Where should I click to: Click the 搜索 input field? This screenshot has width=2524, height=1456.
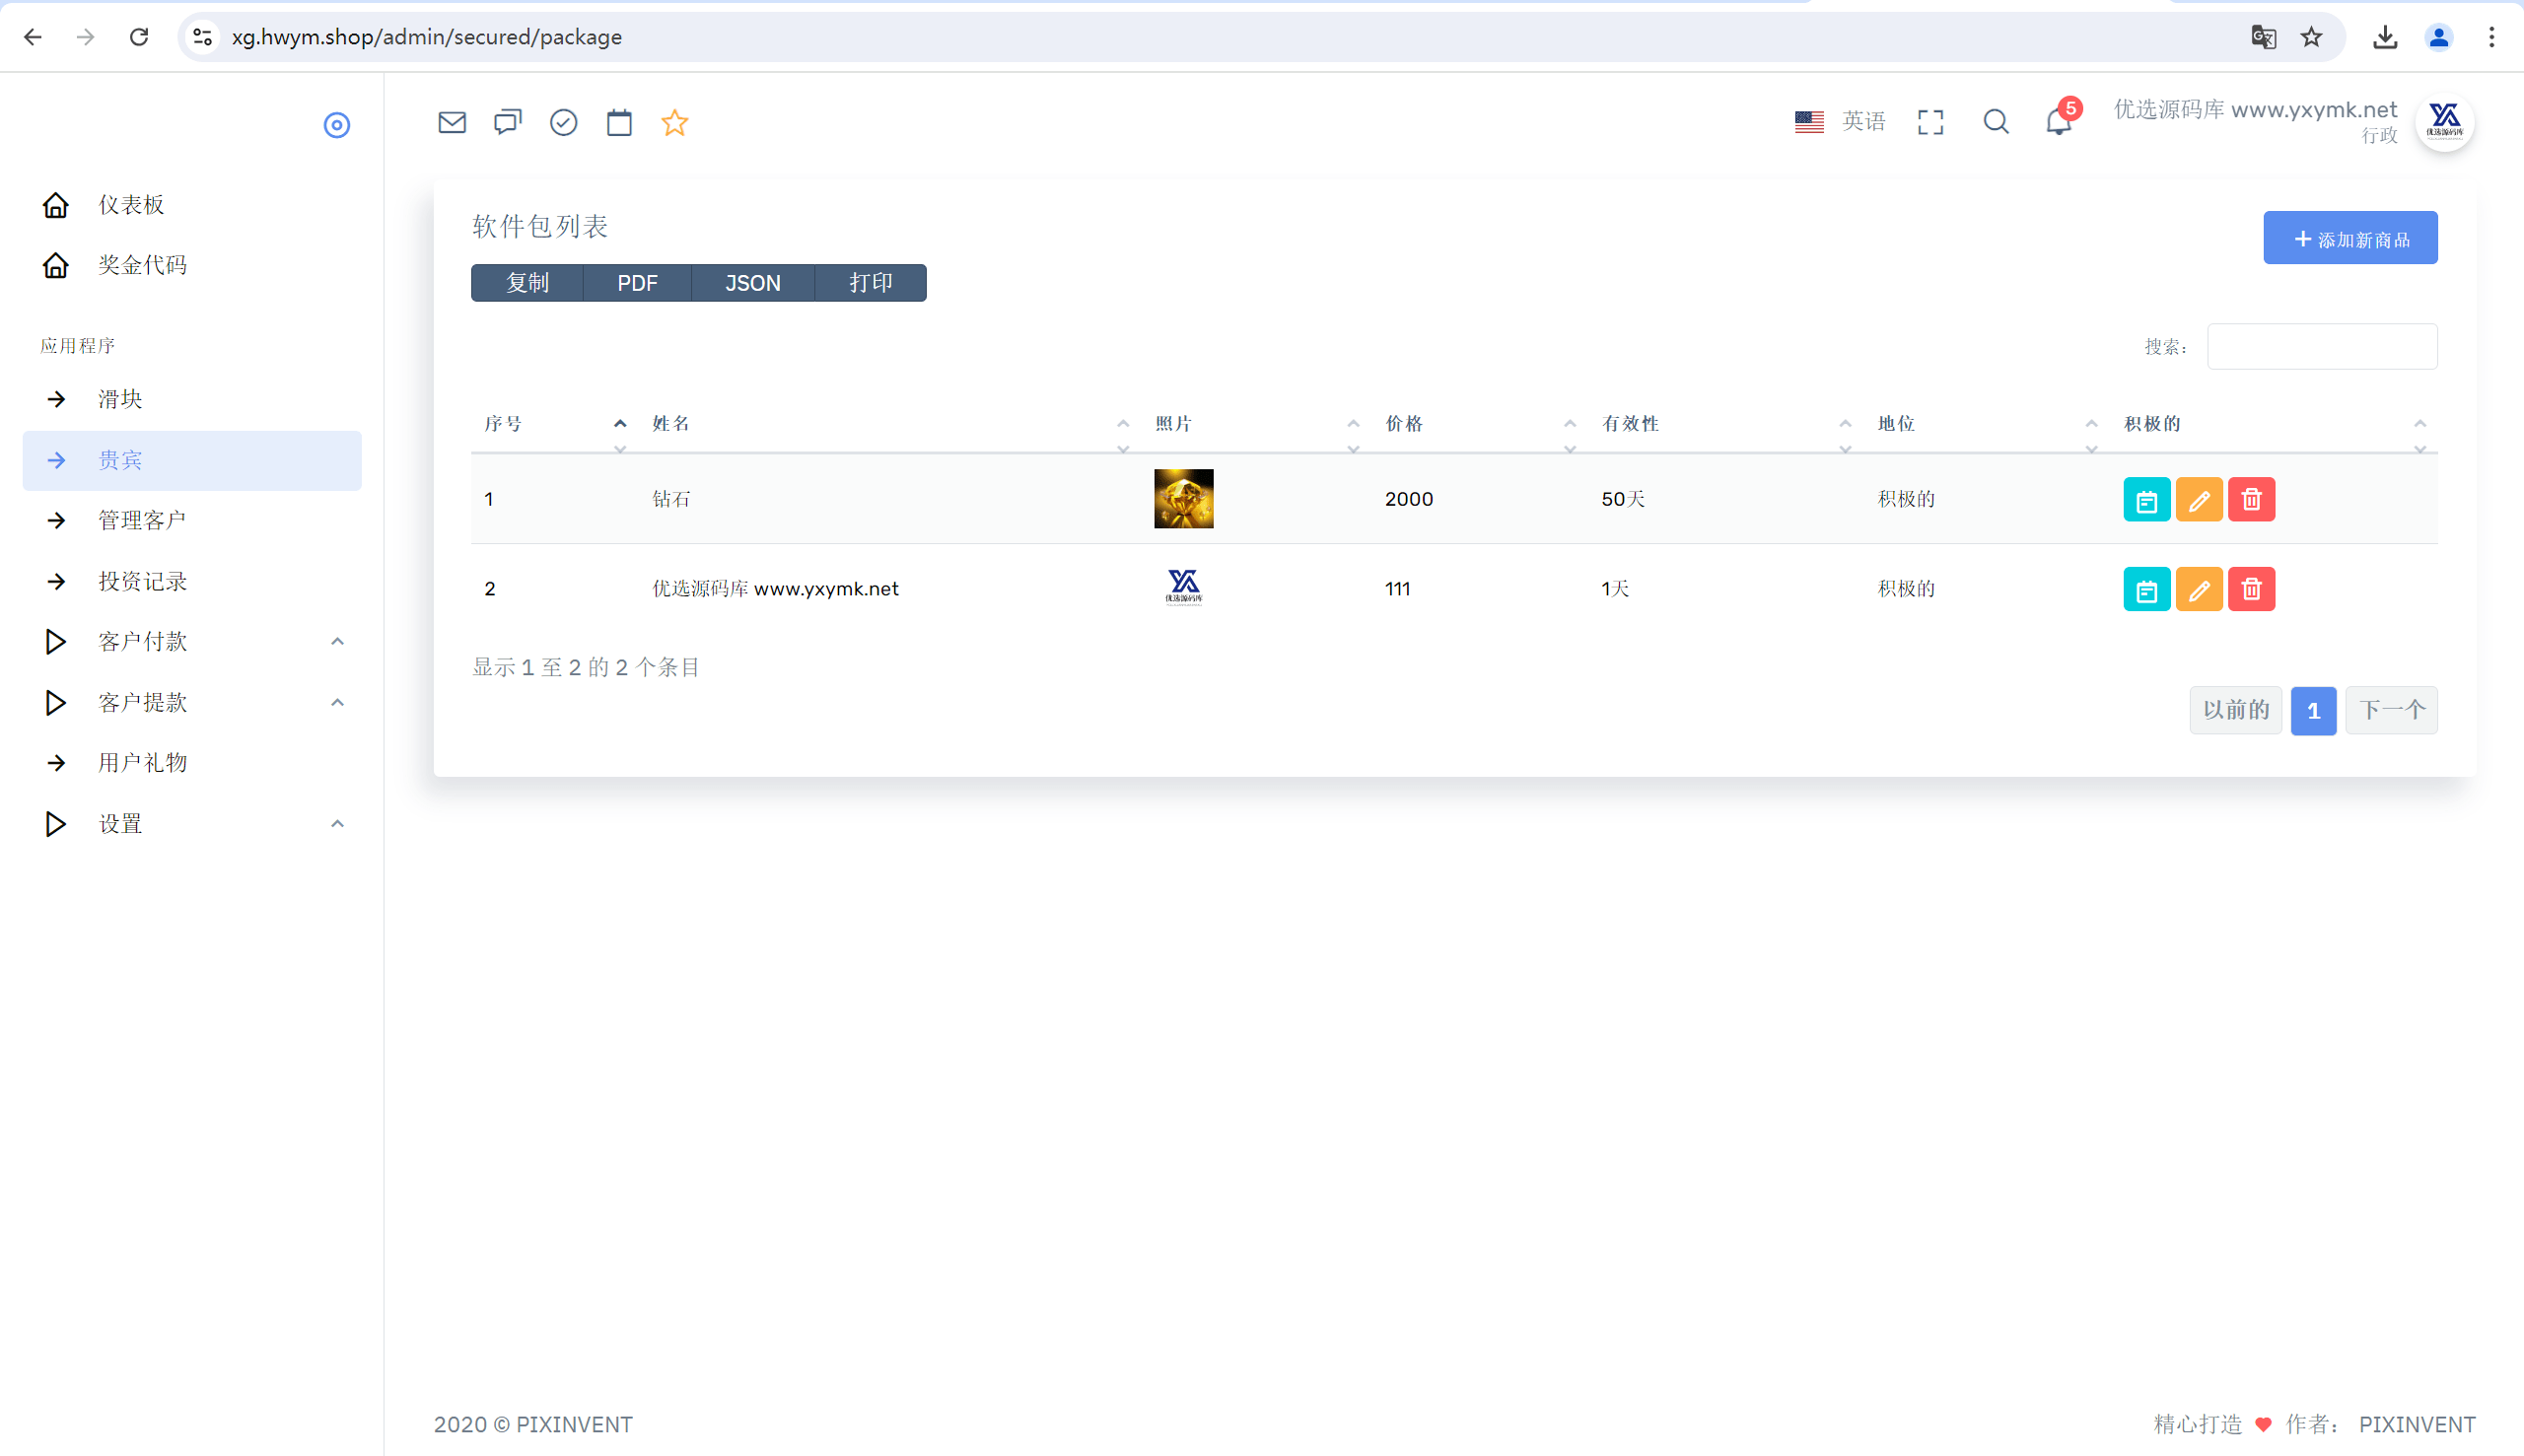point(2322,346)
